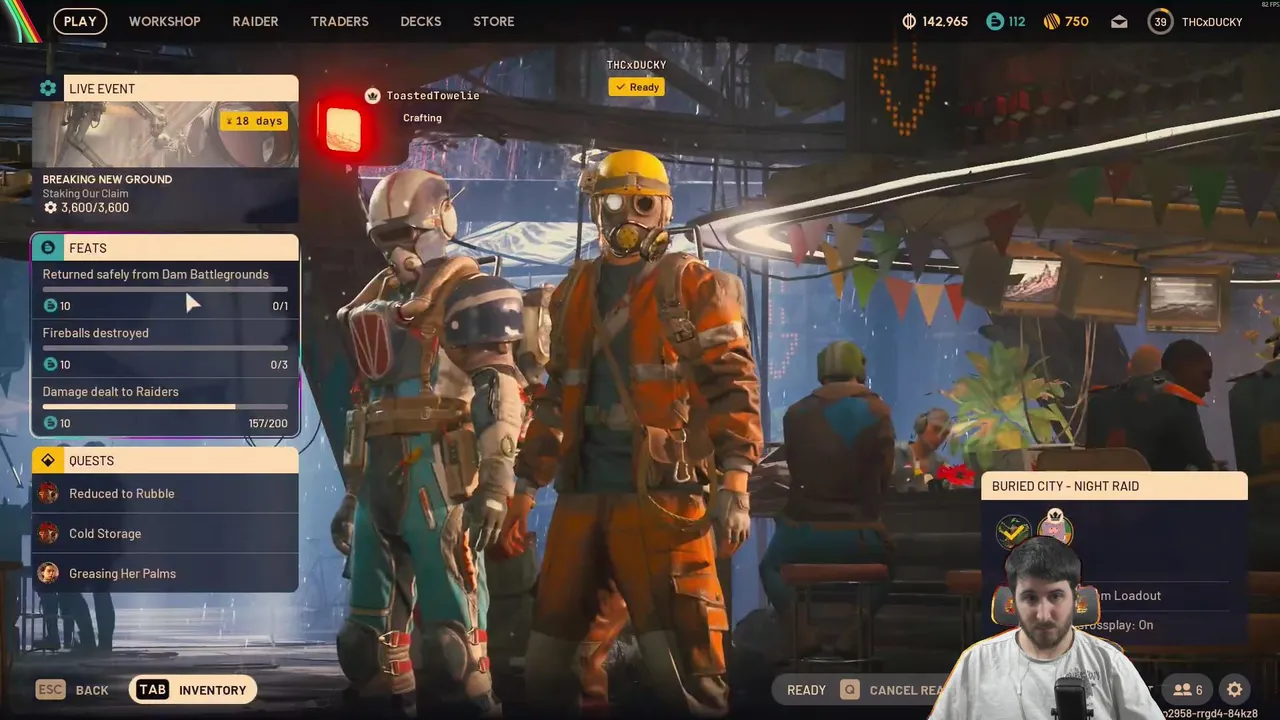The height and width of the screenshot is (720, 1280).
Task: Open the Raider tab
Action: click(255, 21)
